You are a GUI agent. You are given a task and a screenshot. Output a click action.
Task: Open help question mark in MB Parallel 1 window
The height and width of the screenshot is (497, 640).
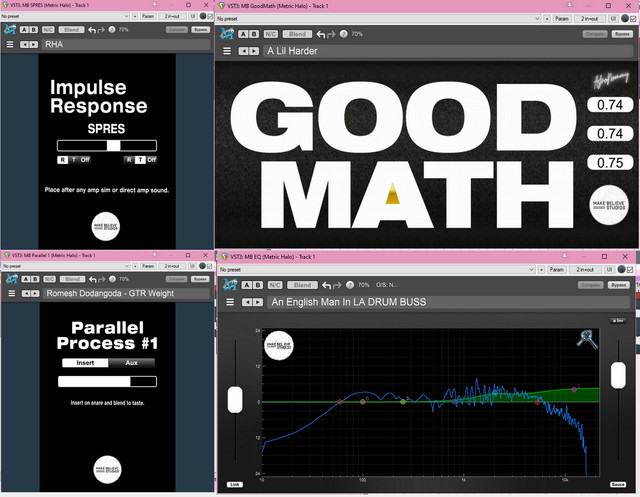click(113, 279)
